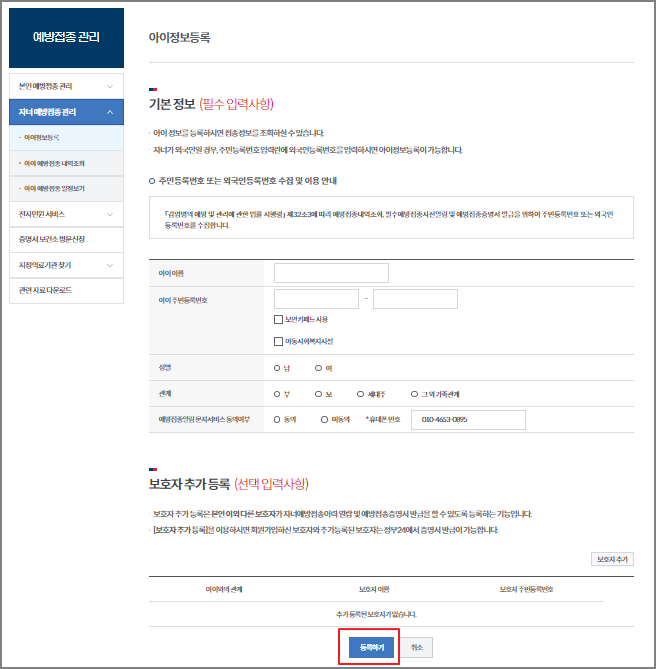This screenshot has height=669, width=656.
Task: Open 증명서 보건소 방문신청 menu
Action: pos(66,239)
